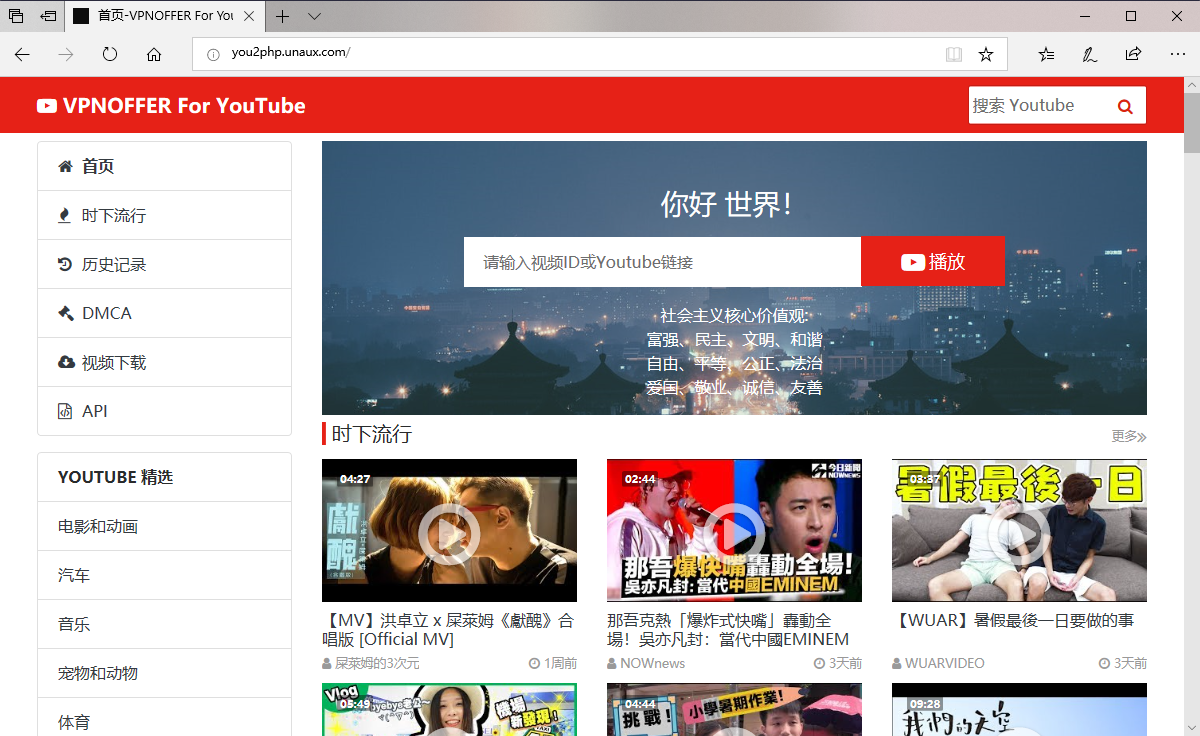The image size is (1200, 736).
Task: Click the VPNOFFER For YouTube logo
Action: point(171,106)
